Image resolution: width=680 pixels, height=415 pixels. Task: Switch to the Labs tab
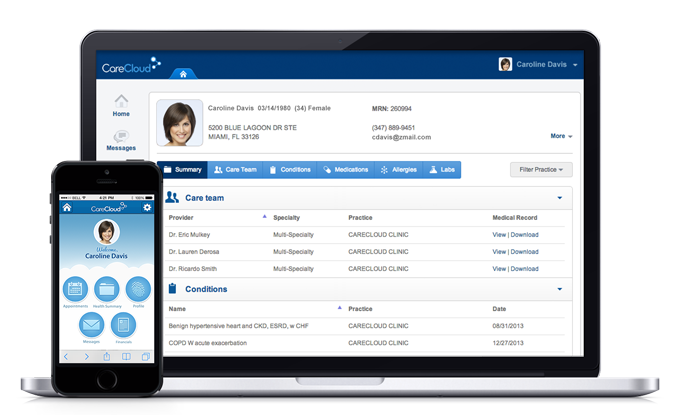pos(442,170)
